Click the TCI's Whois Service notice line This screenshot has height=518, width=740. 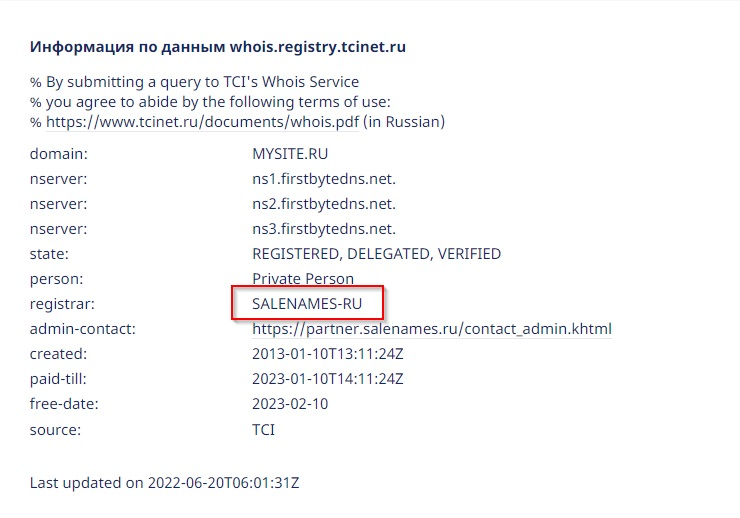tap(194, 82)
